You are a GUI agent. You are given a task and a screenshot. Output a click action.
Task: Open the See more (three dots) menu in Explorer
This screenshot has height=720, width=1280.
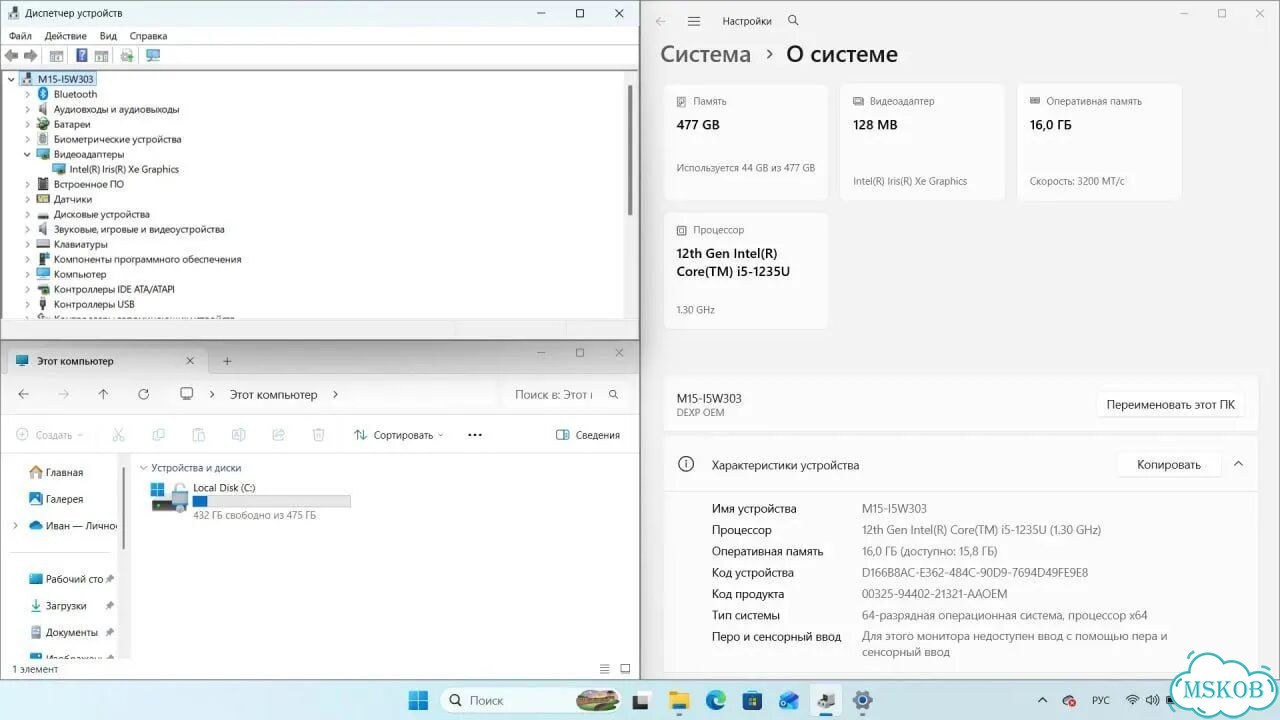coord(475,435)
